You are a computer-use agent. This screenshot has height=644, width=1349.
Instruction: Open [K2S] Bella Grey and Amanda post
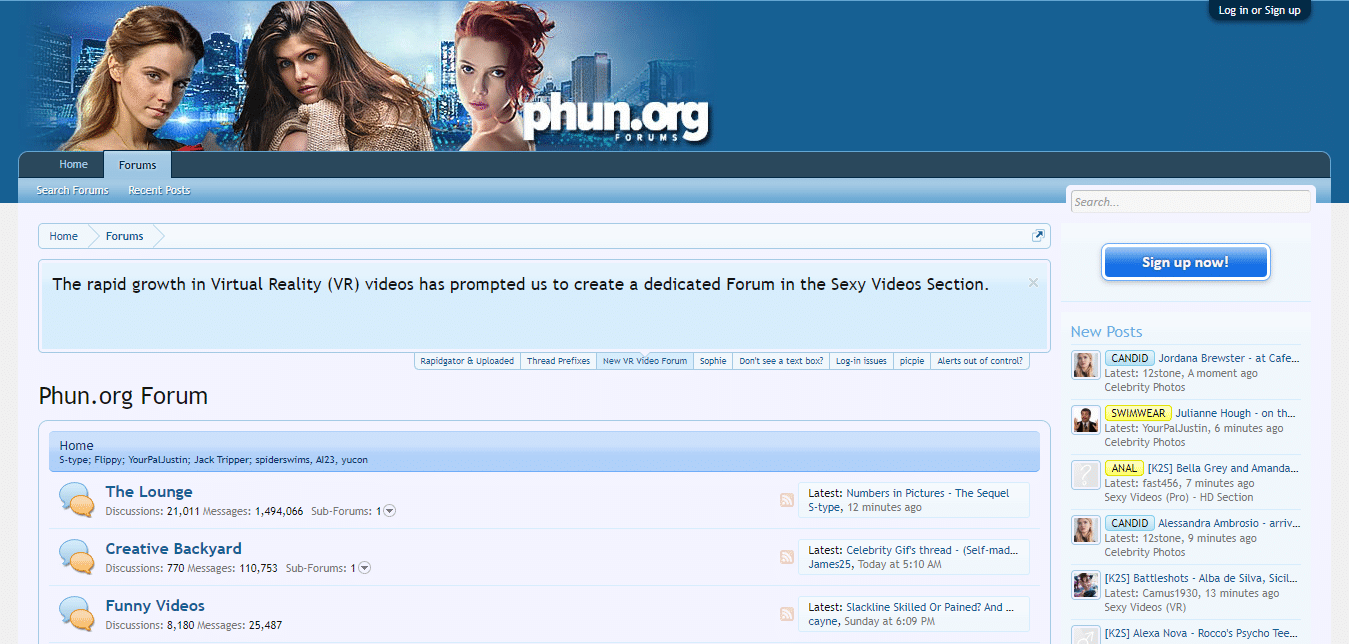pos(1224,468)
